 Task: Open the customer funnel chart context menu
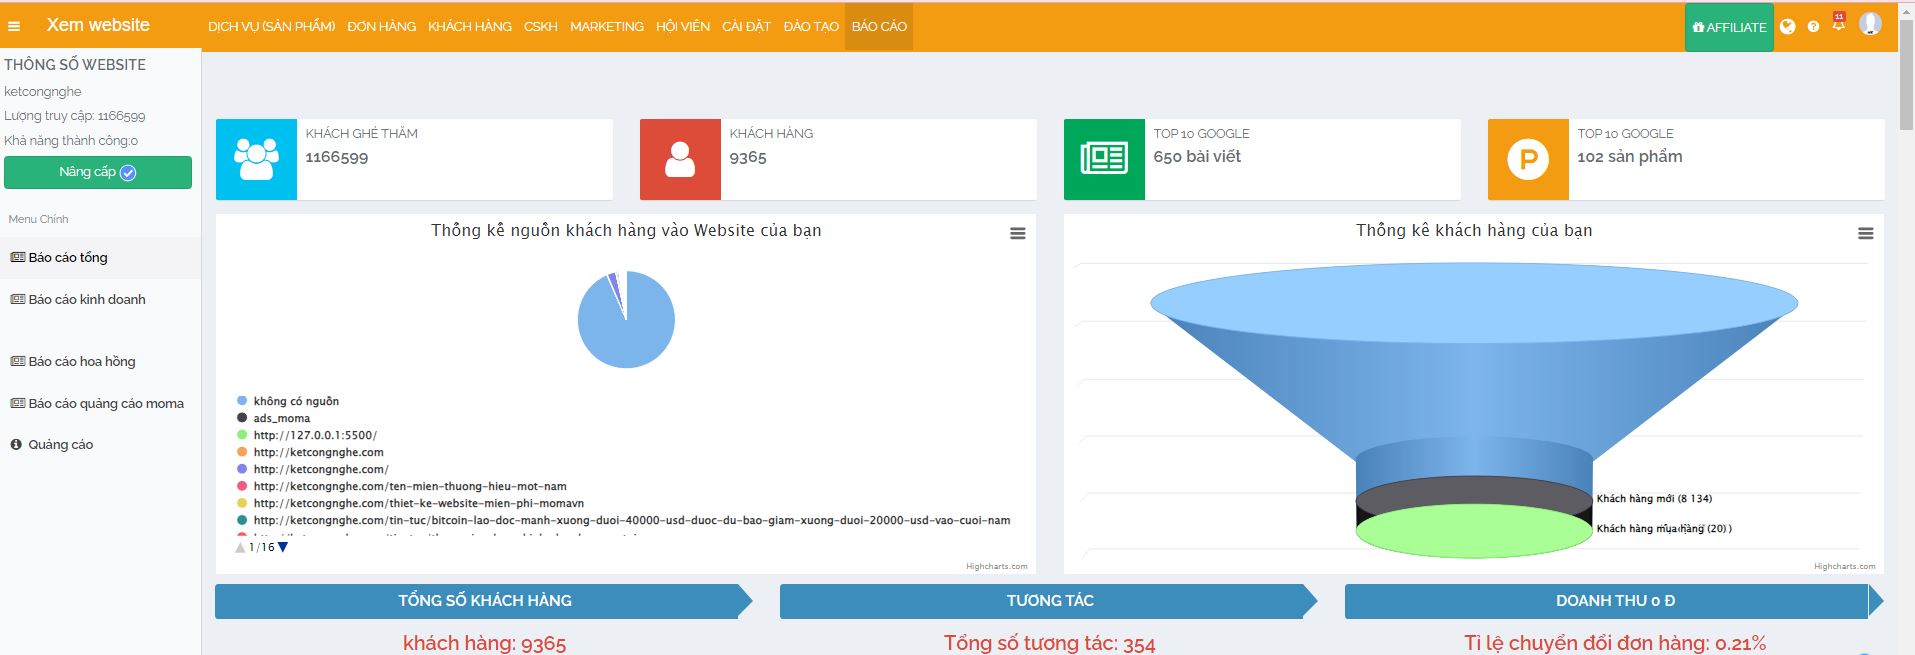point(1865,233)
